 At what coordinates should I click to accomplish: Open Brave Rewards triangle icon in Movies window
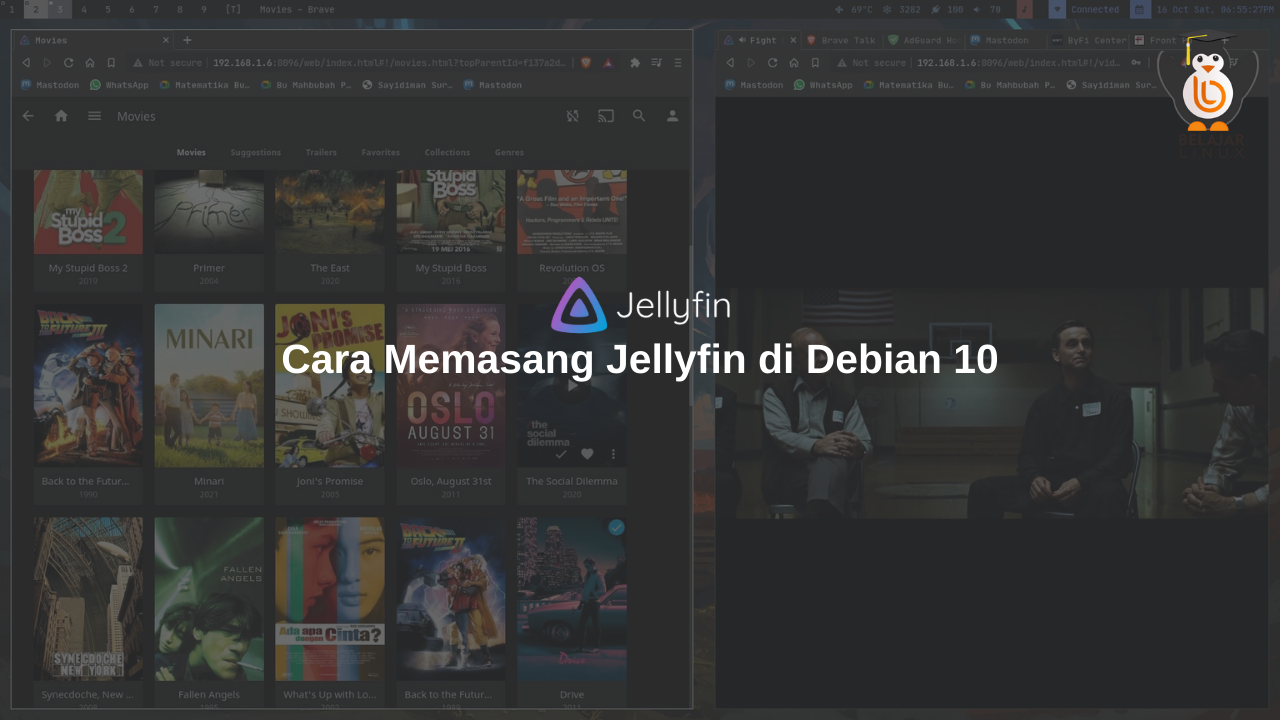tap(608, 62)
